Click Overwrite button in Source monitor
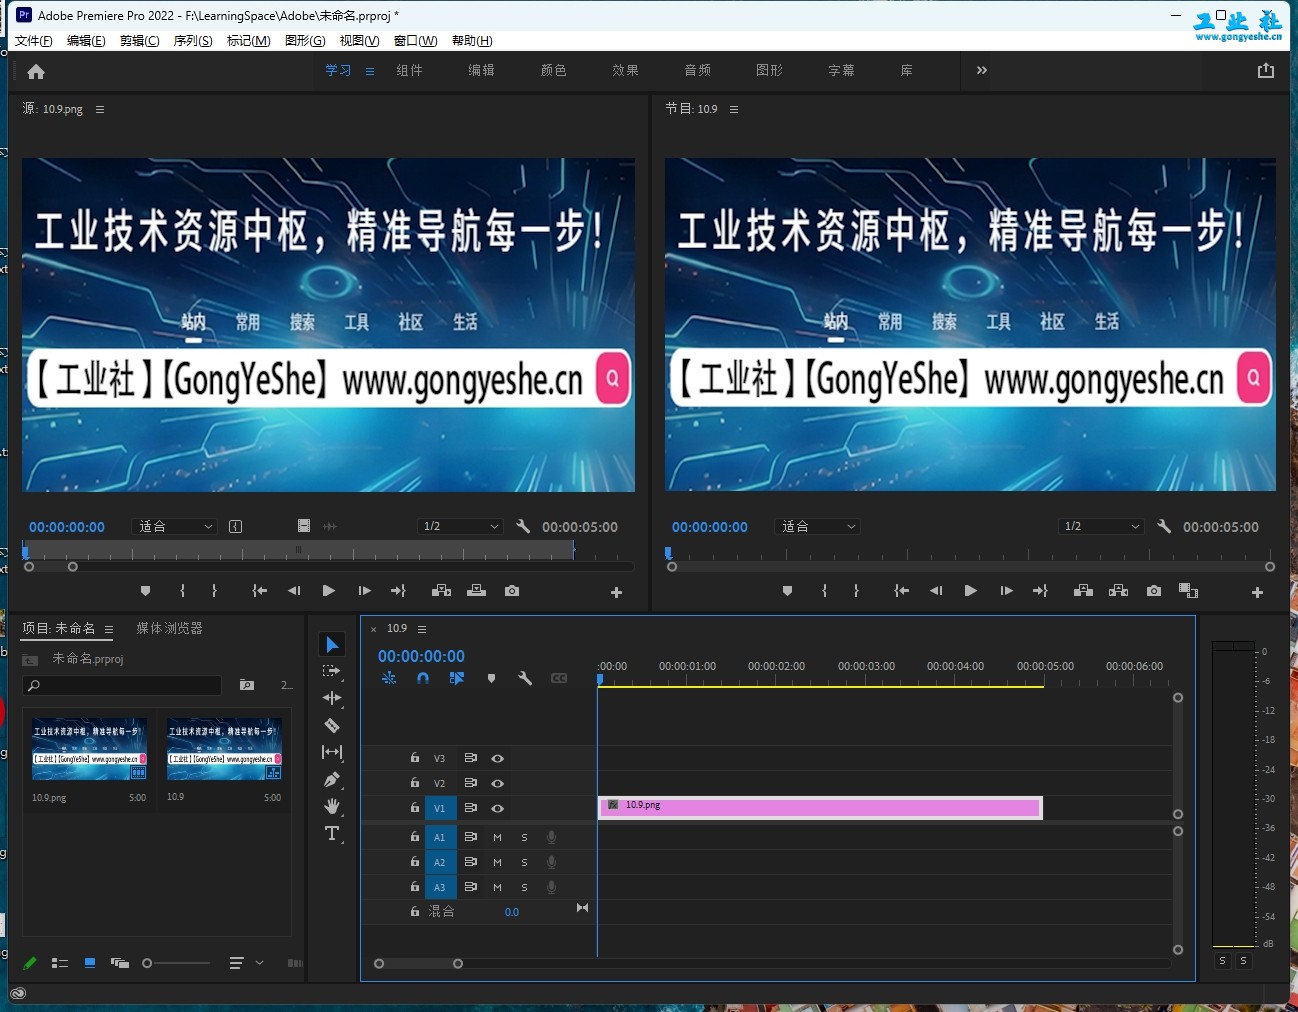1298x1012 pixels. (477, 591)
